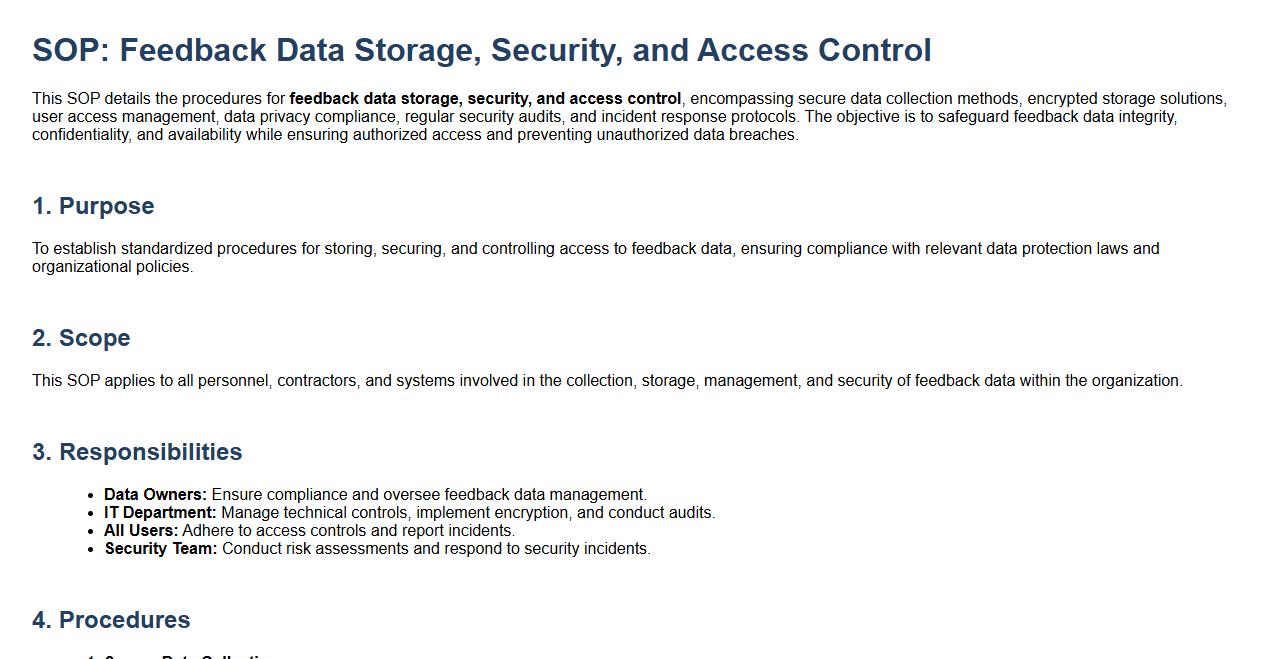Click the "2. Scope" heading

[81, 338]
